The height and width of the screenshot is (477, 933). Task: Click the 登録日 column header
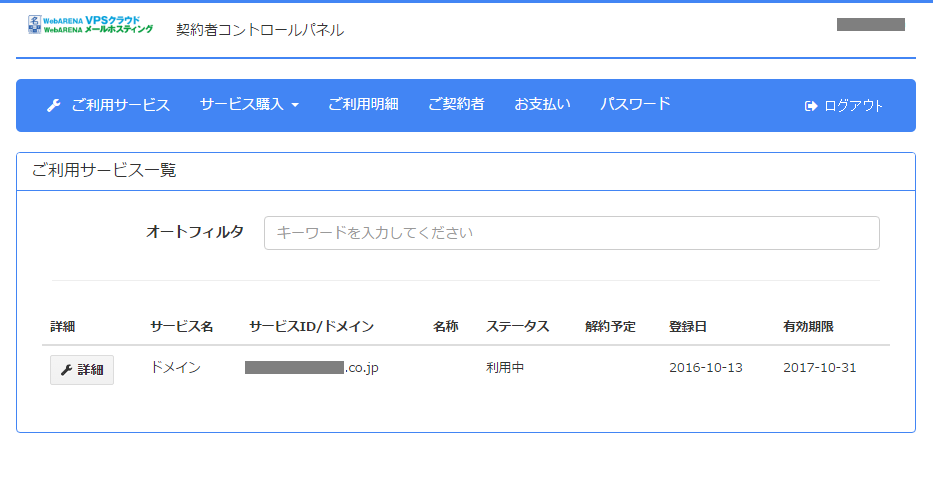coord(687,327)
